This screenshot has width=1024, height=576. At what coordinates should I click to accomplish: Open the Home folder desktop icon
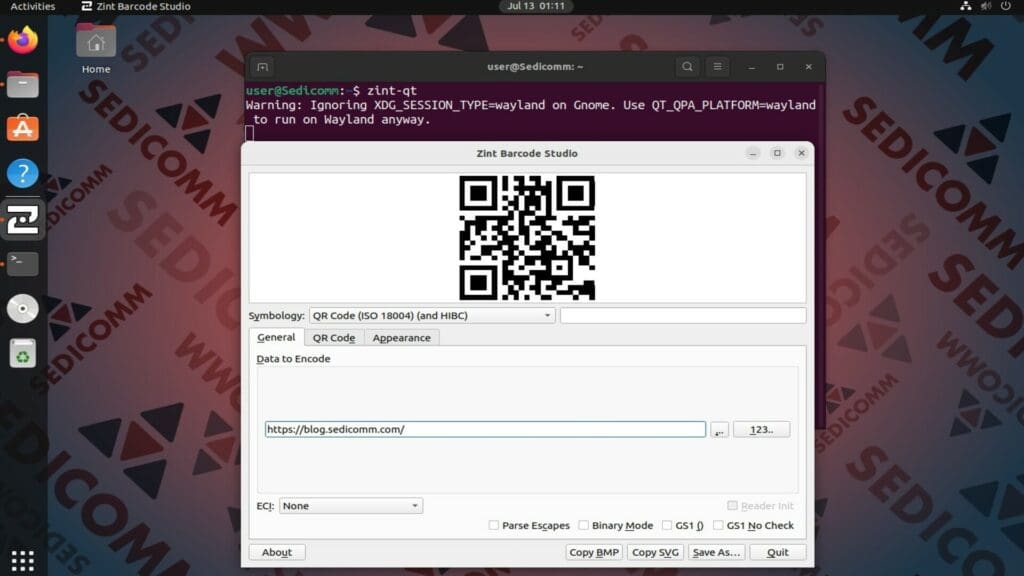tap(96, 49)
